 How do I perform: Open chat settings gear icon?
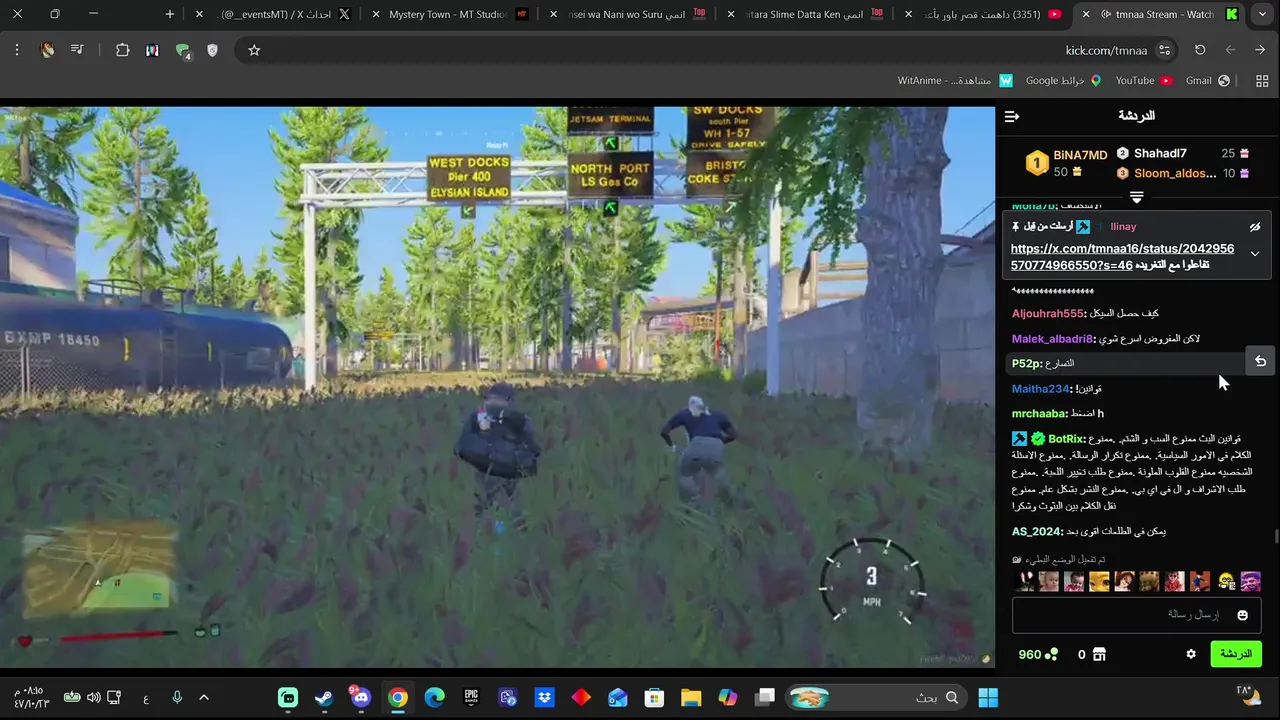(x=1191, y=654)
